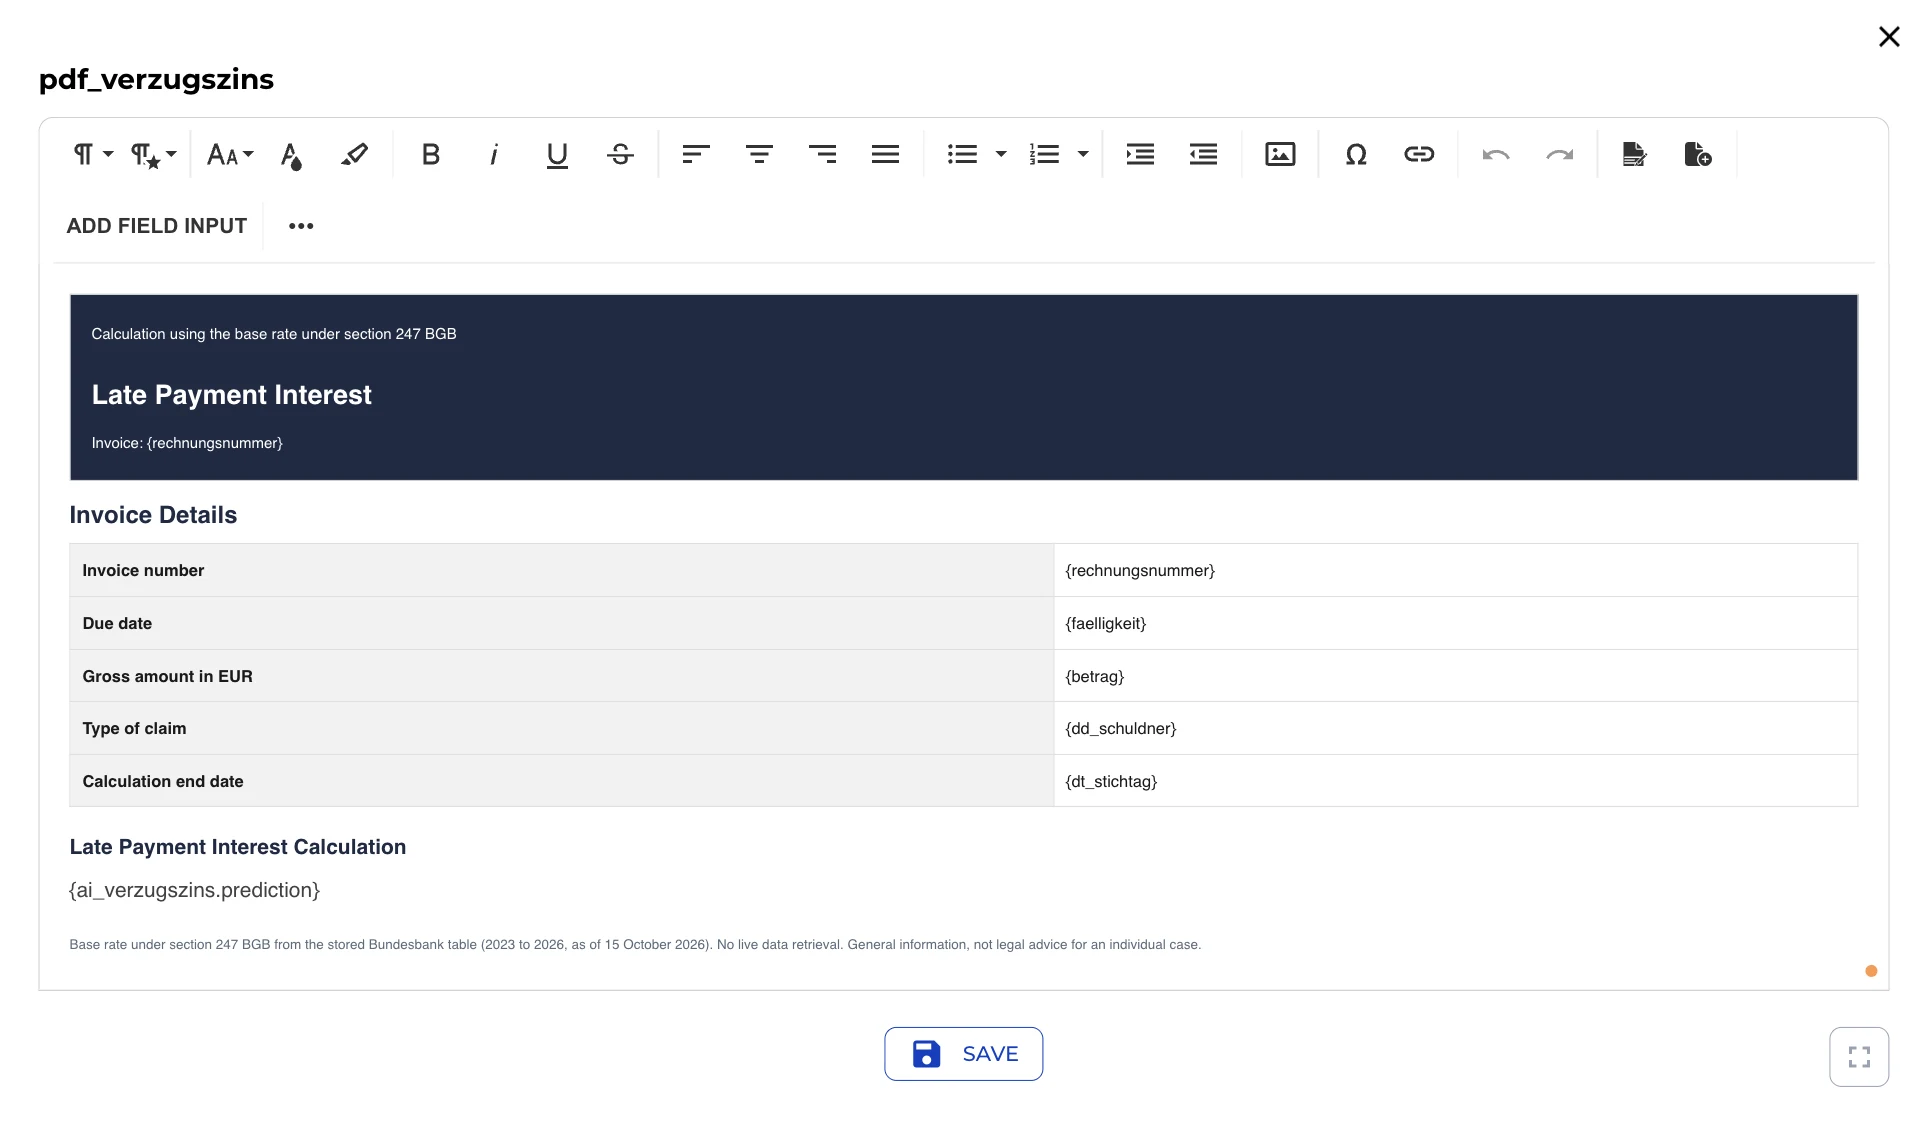Open the font size dropdown
Screen dimensions: 1930x1126
(x=230, y=154)
